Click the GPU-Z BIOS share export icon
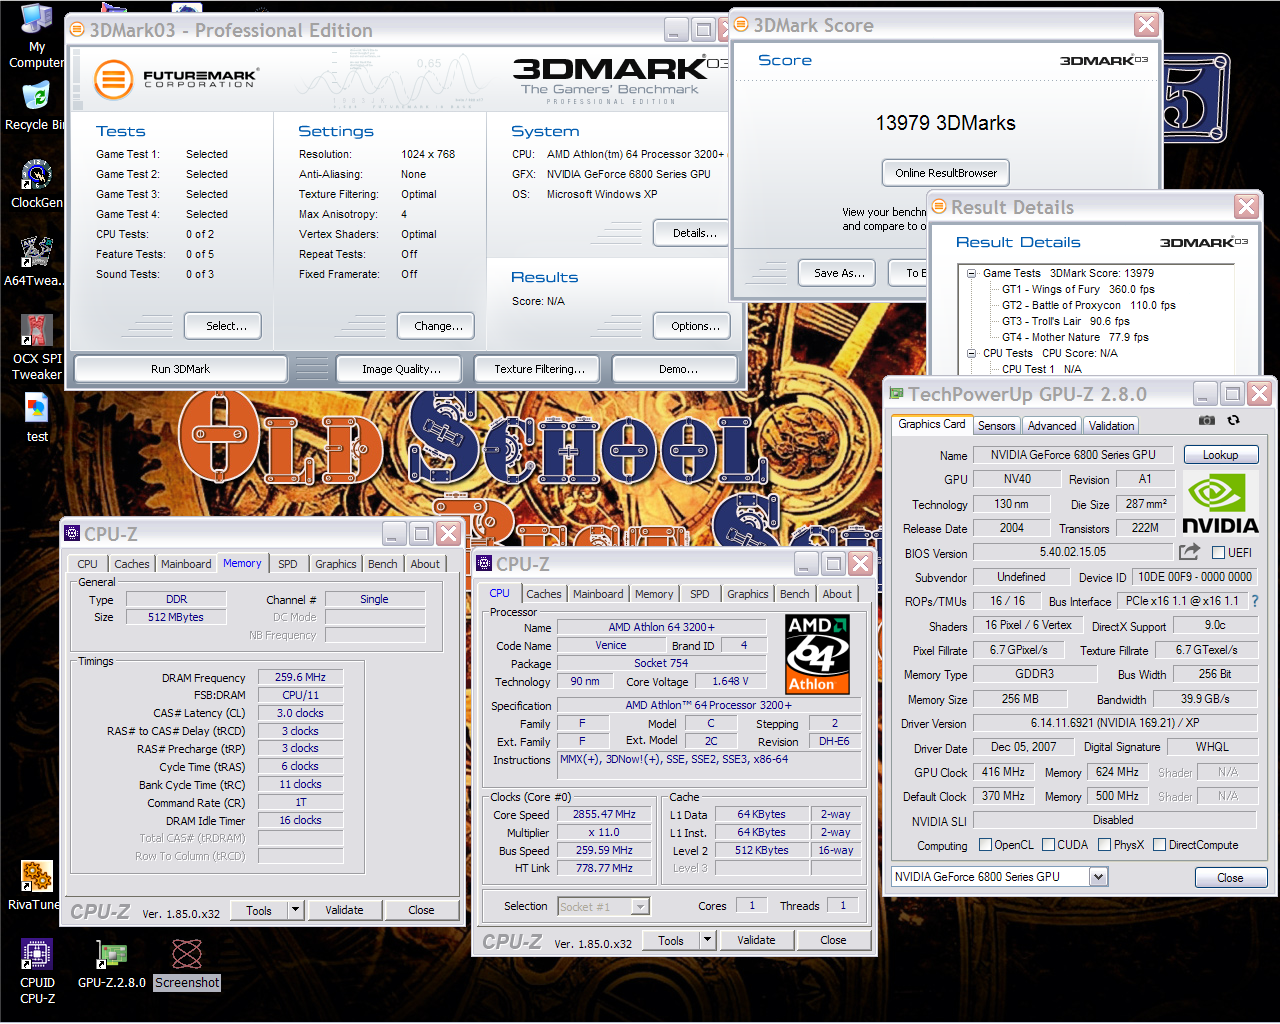Screen dimensions: 1280x1024 (x=1189, y=552)
